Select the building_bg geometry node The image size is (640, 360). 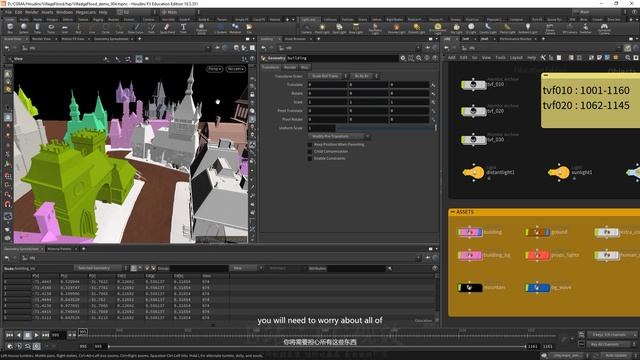470,256
